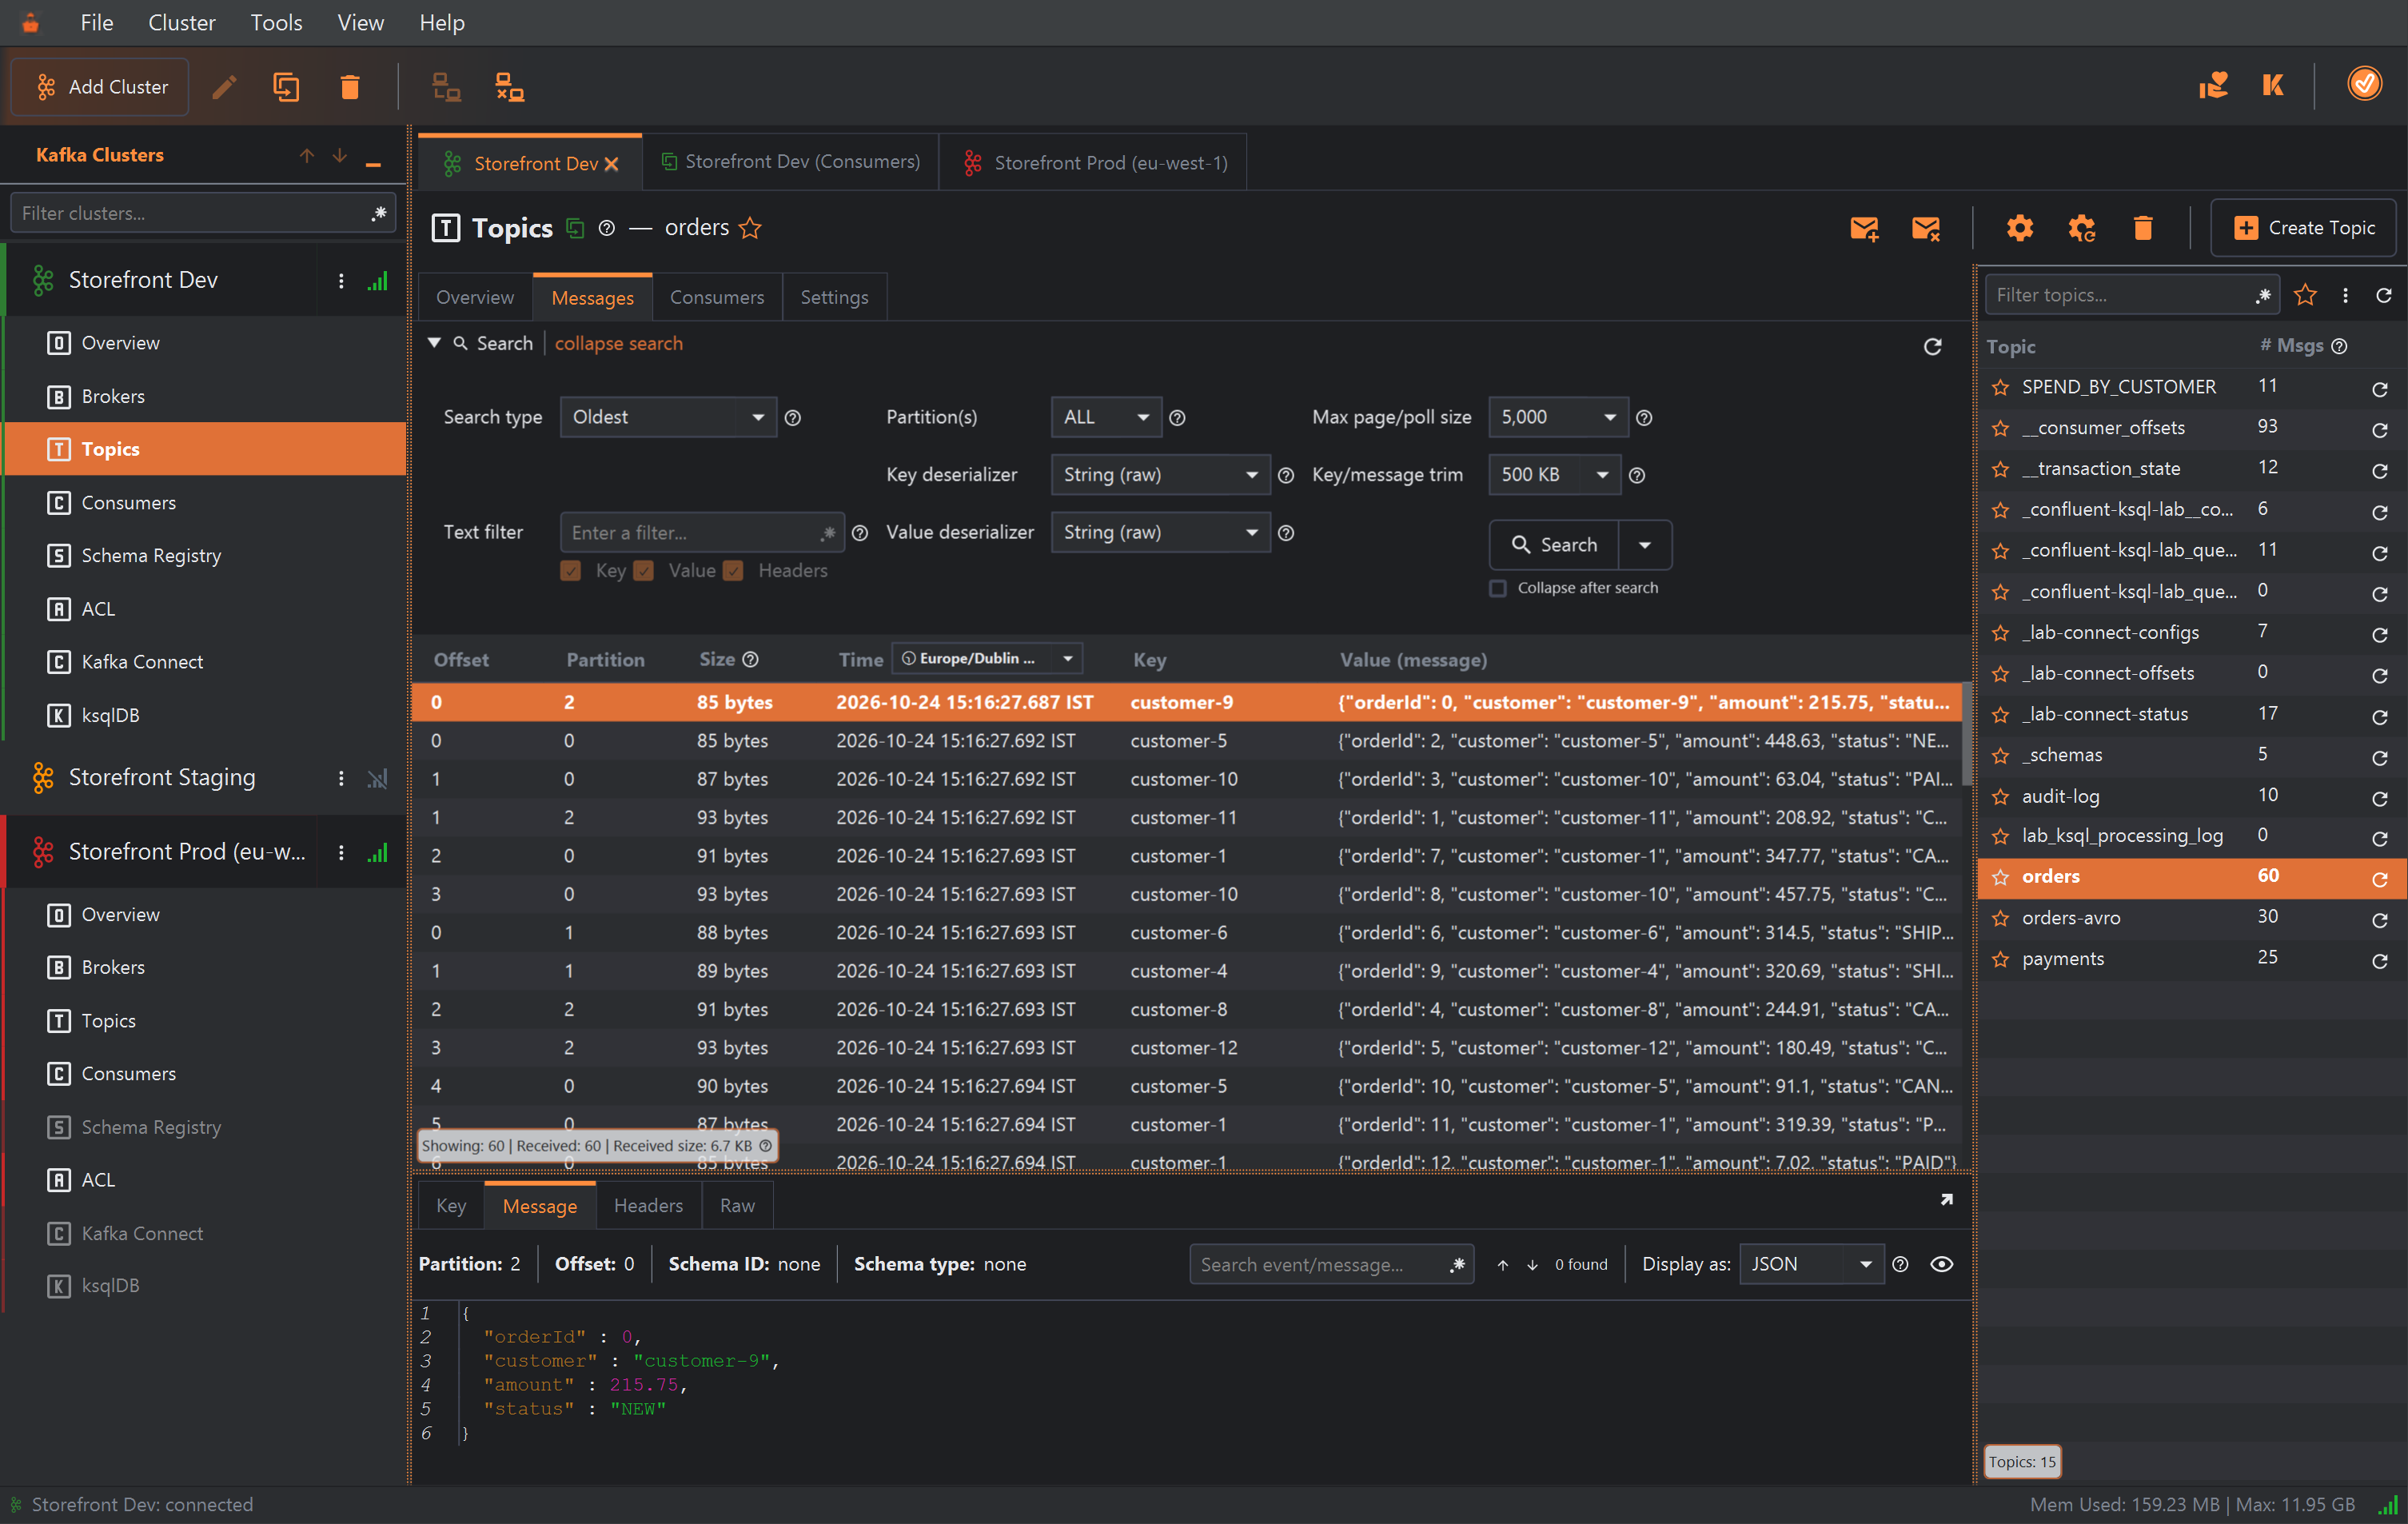The height and width of the screenshot is (1524, 2408).
Task: Toggle the Key filter checkbox
Action: pyautogui.click(x=571, y=571)
